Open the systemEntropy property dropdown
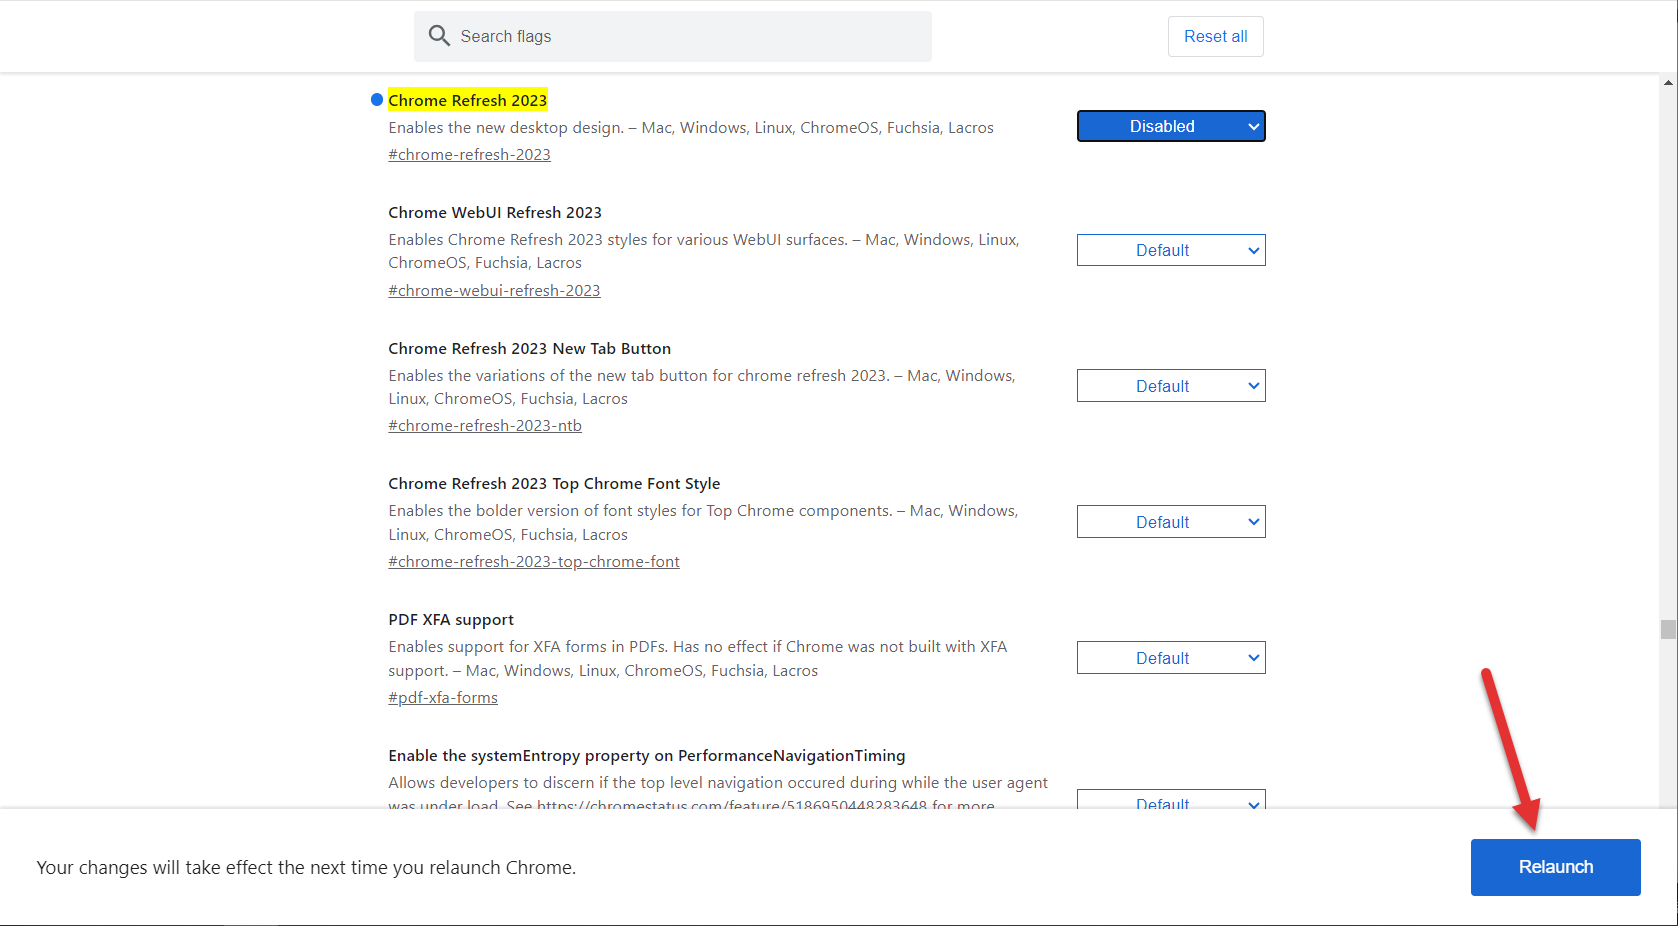 (x=1171, y=800)
